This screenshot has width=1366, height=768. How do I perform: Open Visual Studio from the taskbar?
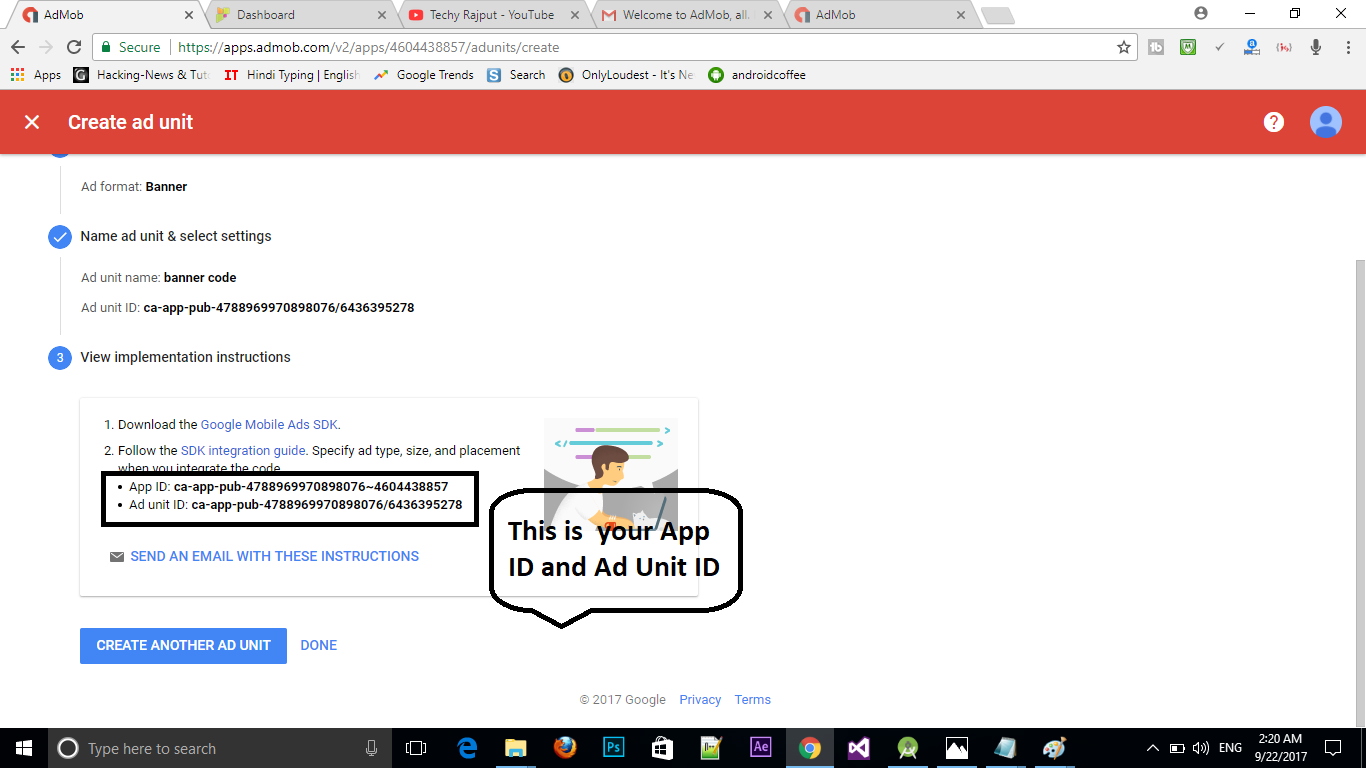tap(859, 748)
